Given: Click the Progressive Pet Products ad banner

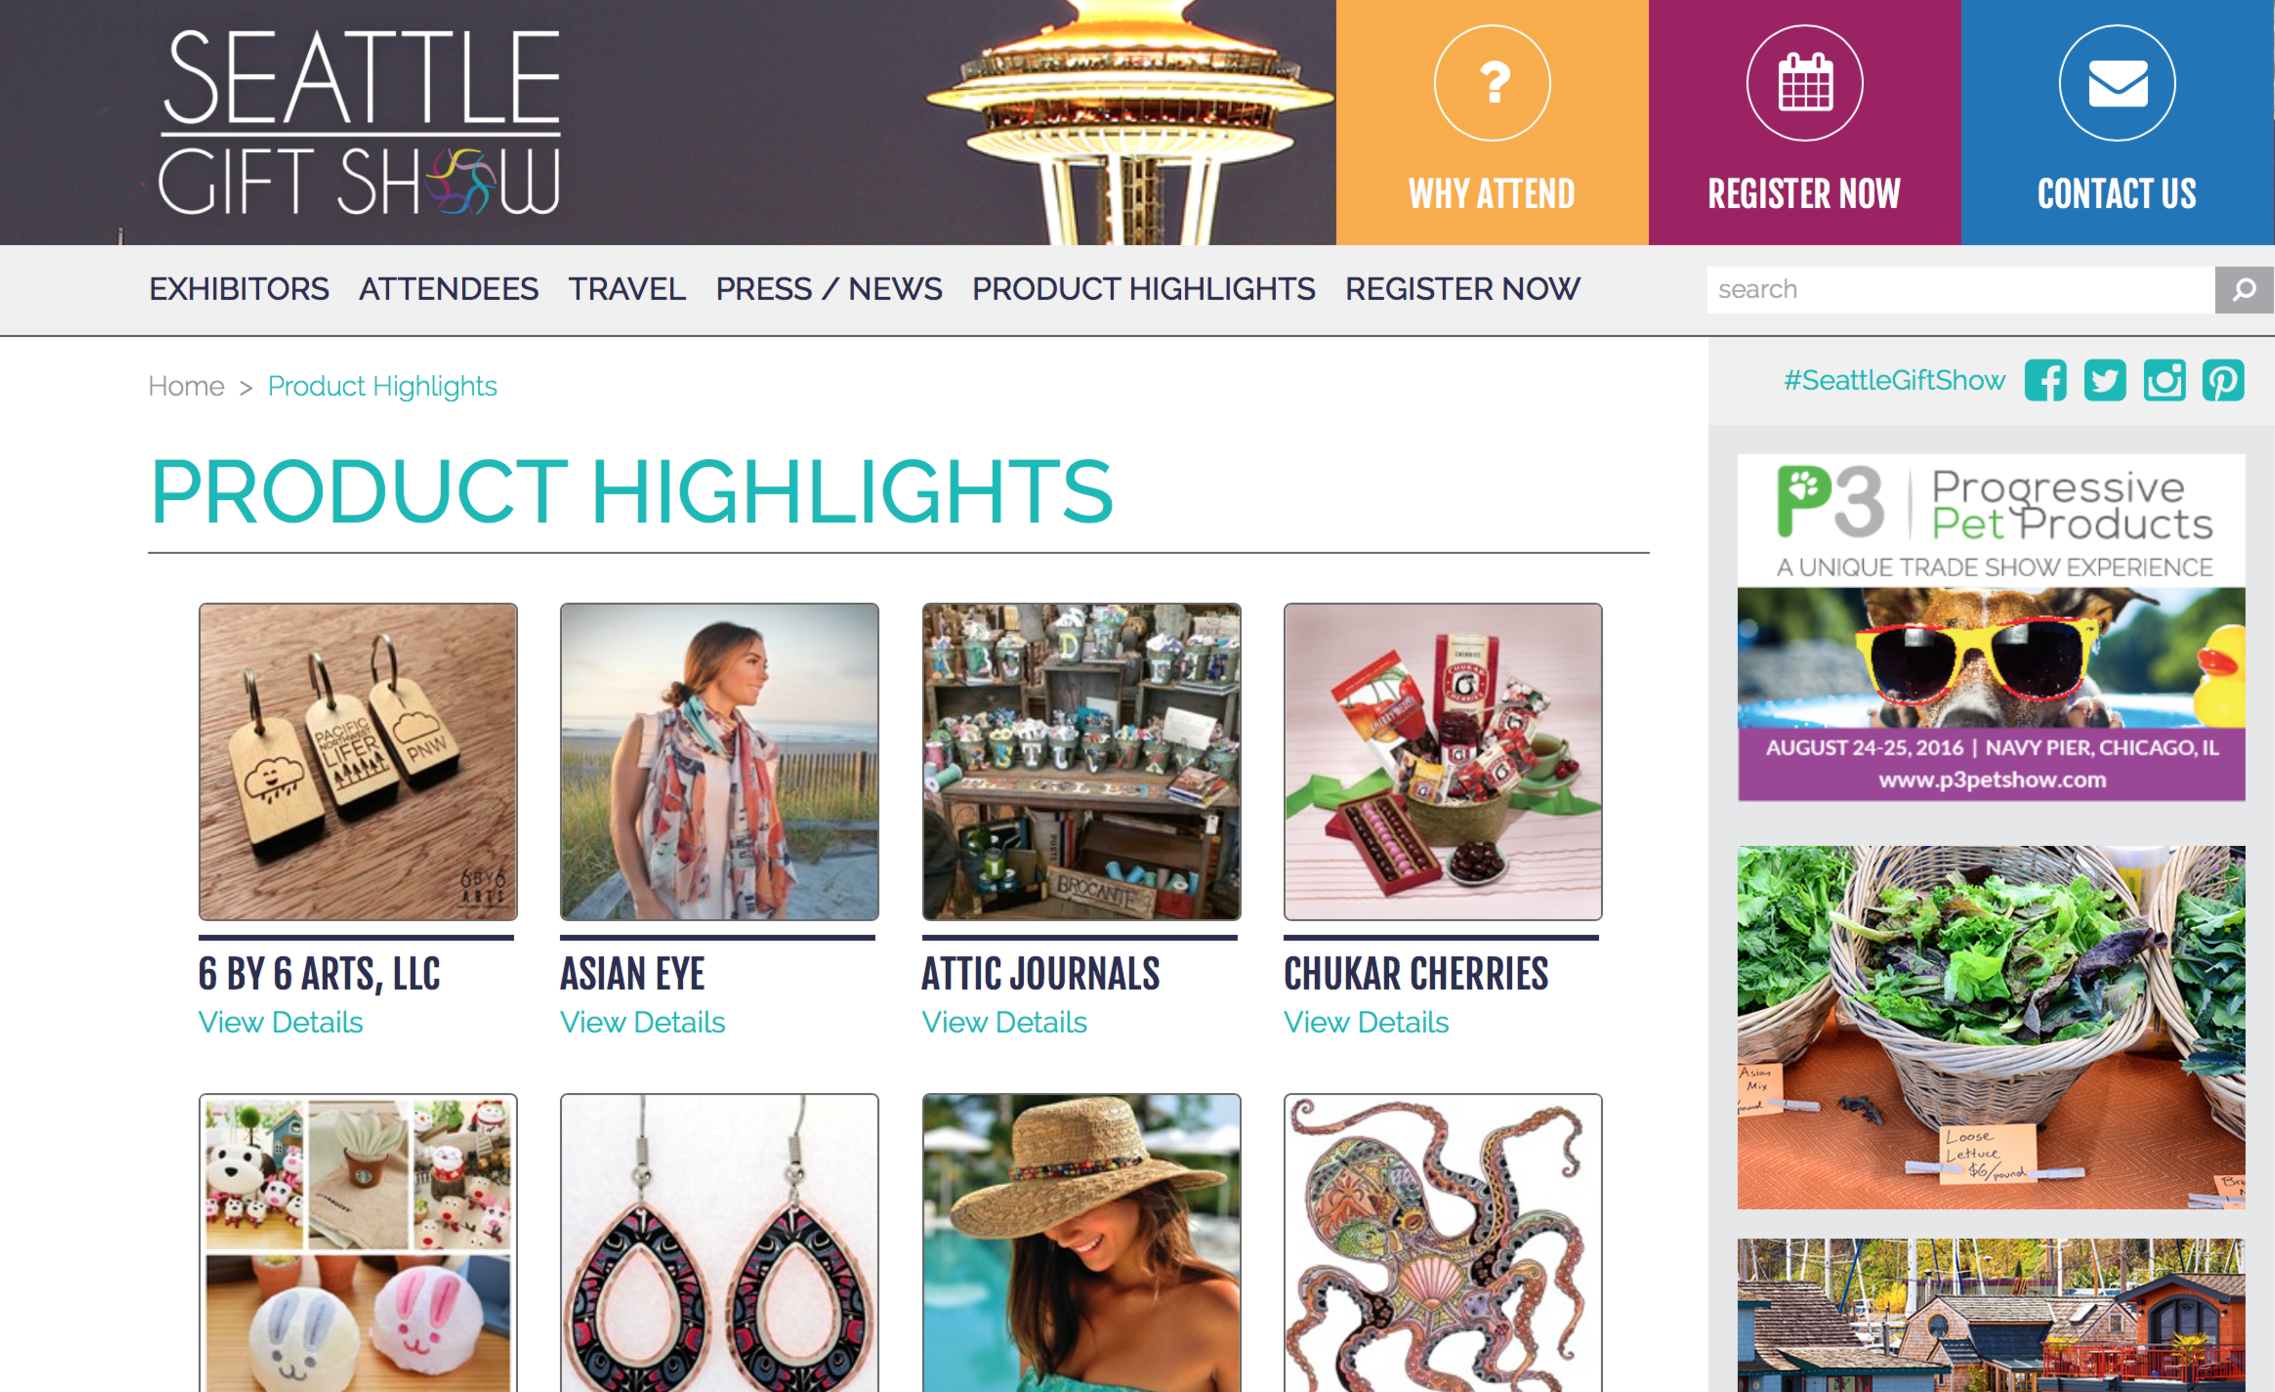Looking at the screenshot, I should (1991, 628).
